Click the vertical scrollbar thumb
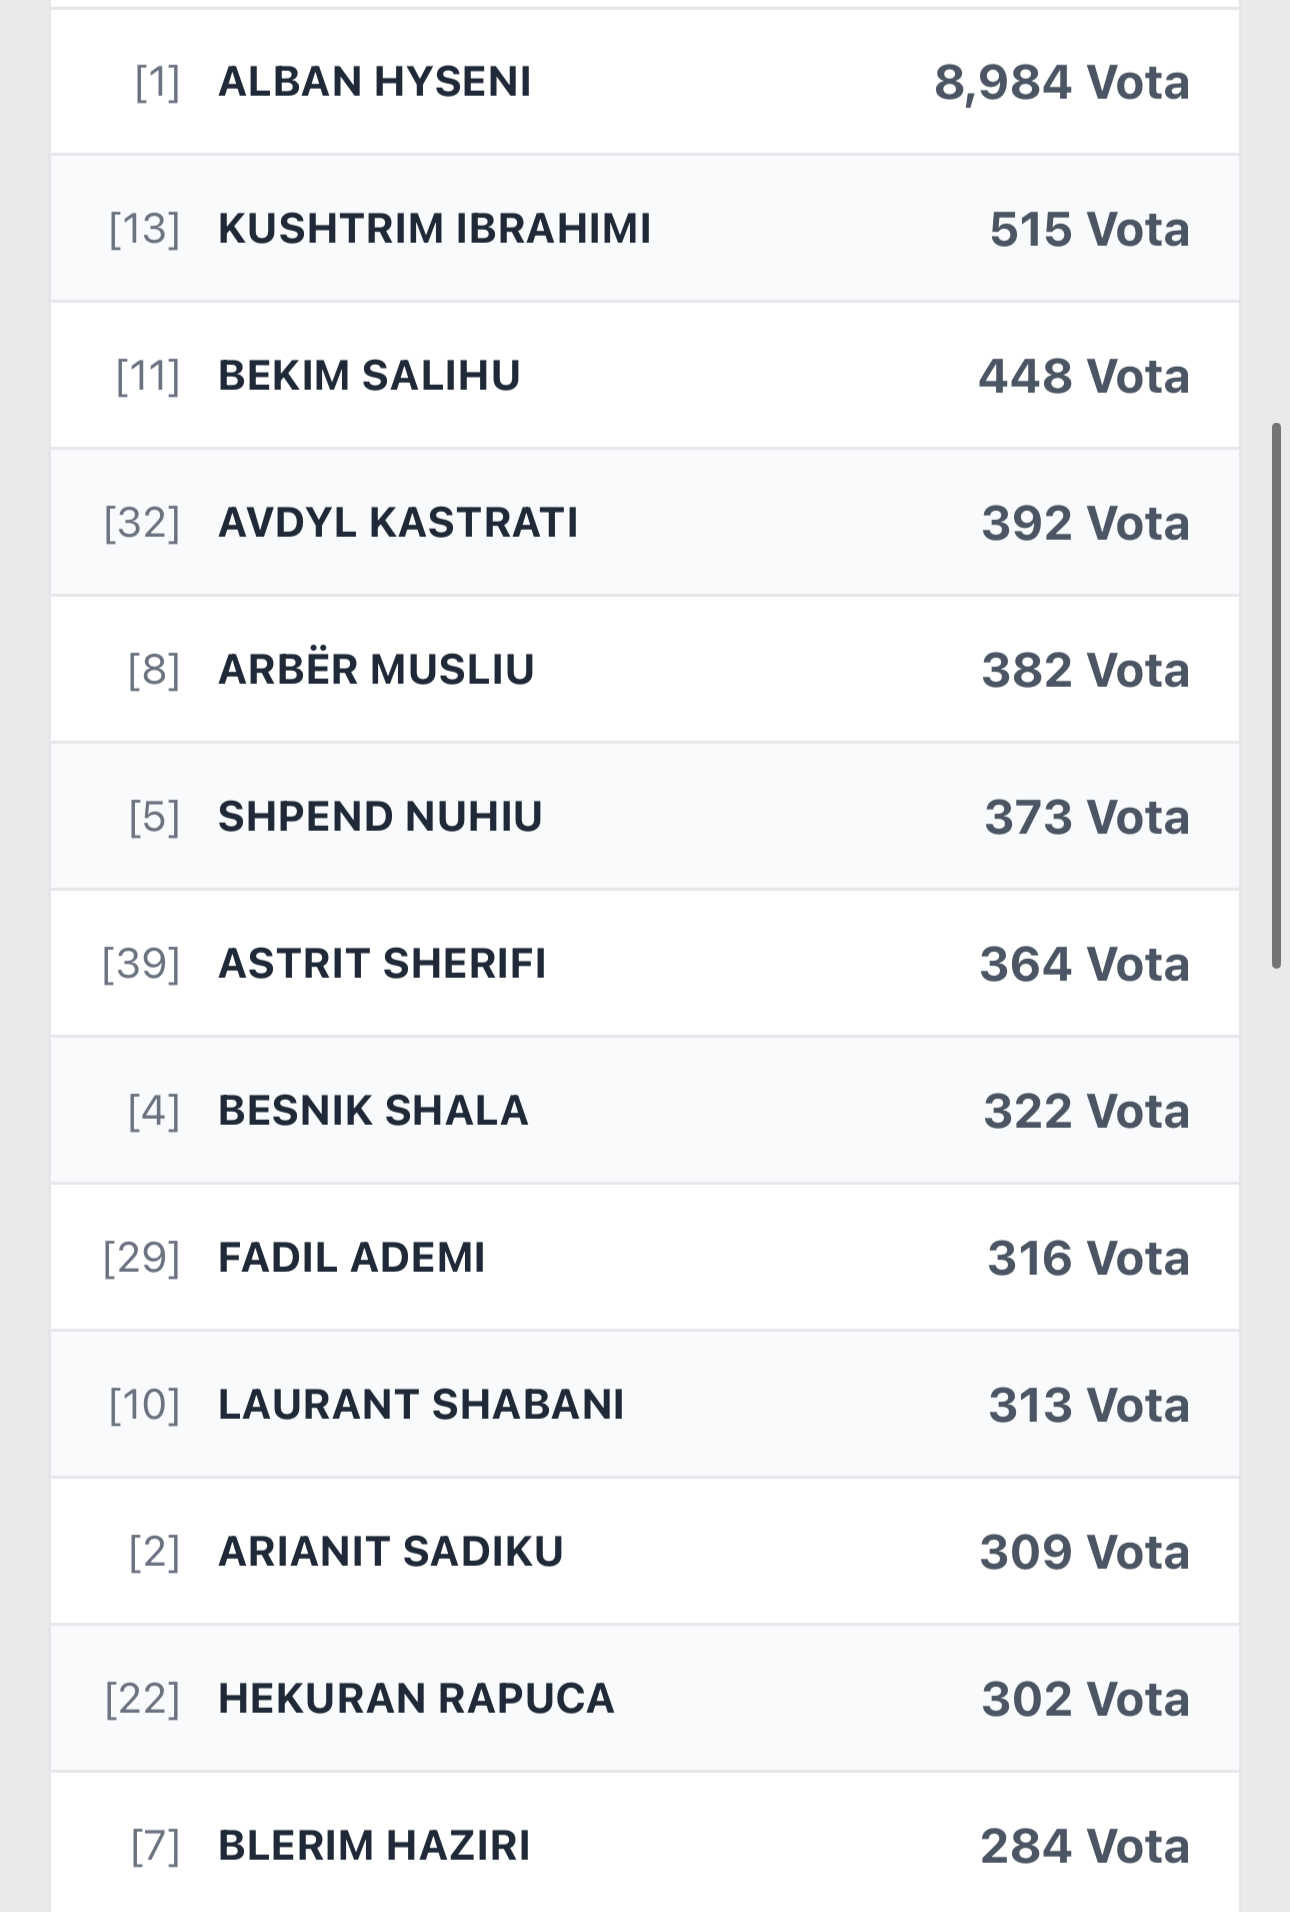The width and height of the screenshot is (1290, 1912). tap(1276, 695)
